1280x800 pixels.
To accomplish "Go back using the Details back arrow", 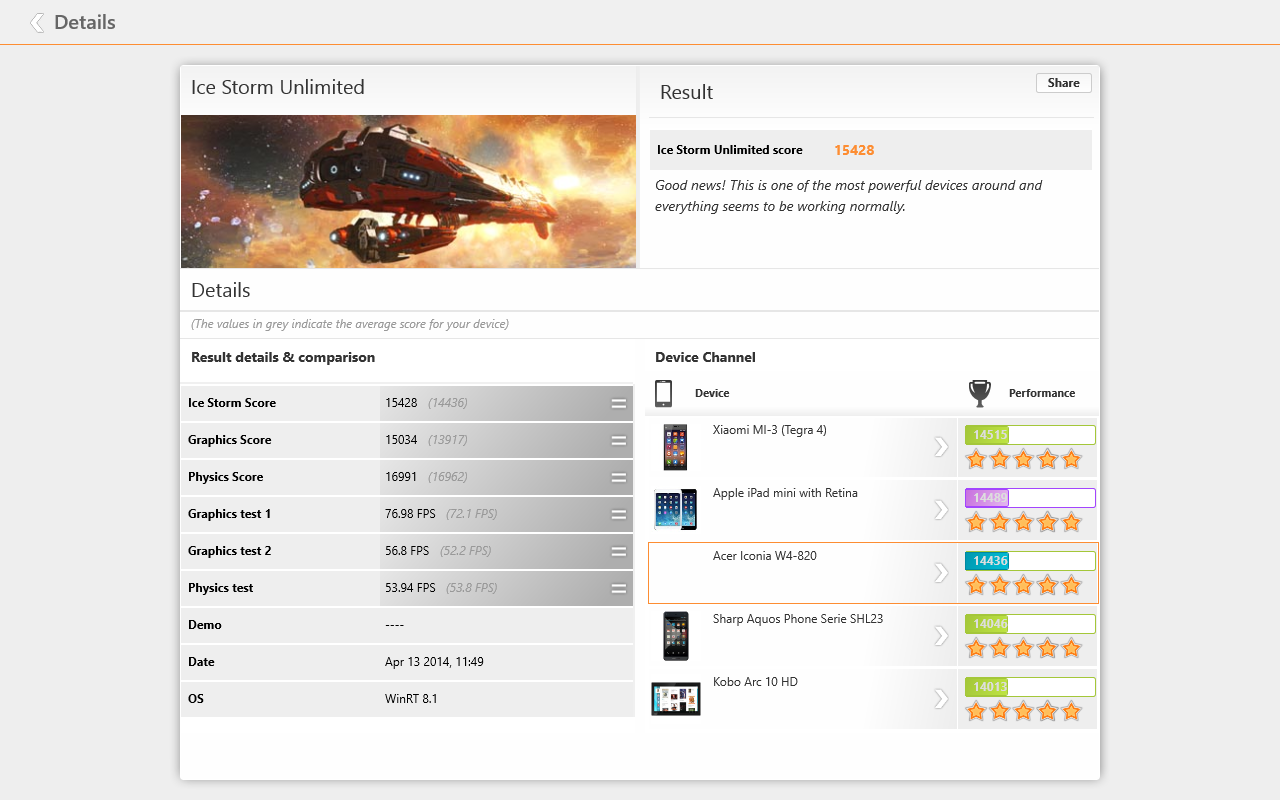I will tap(37, 22).
